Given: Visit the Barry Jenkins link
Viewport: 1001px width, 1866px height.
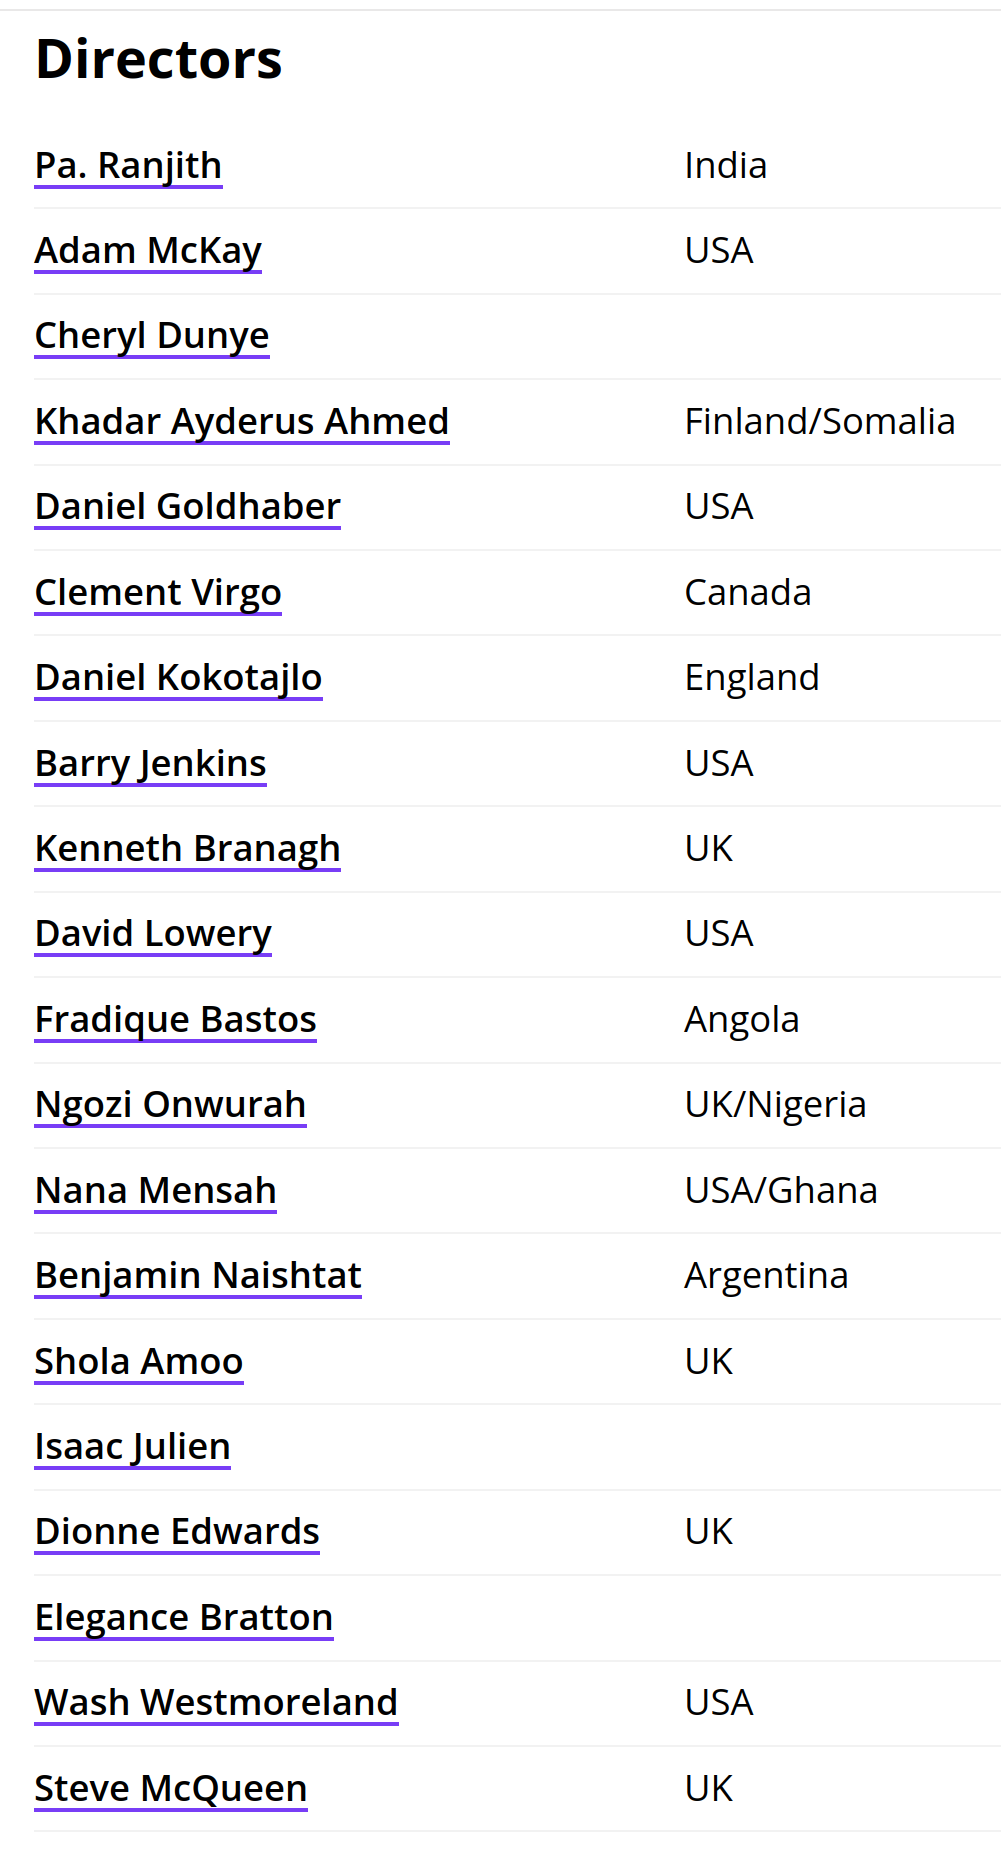Looking at the screenshot, I should click(x=151, y=764).
